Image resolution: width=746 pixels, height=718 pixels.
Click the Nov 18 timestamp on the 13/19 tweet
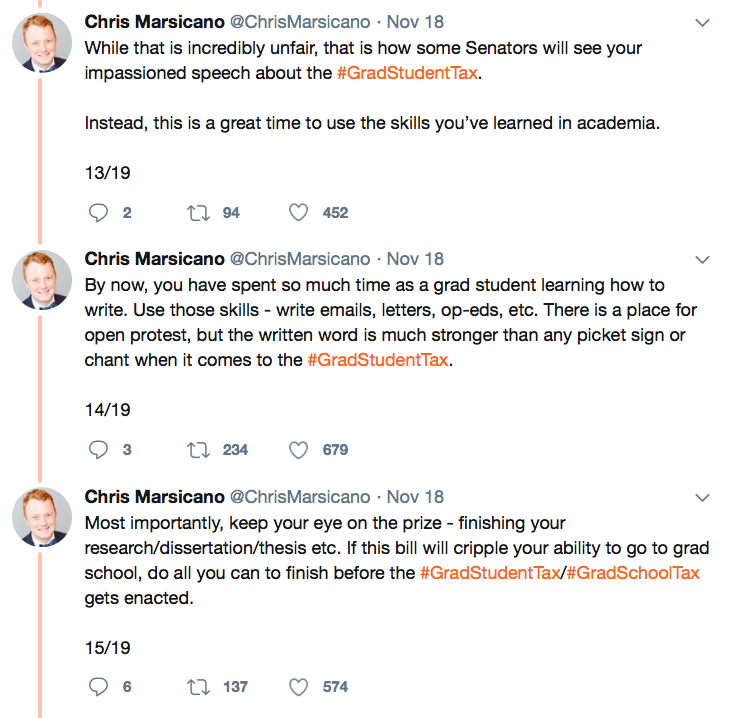click(415, 22)
